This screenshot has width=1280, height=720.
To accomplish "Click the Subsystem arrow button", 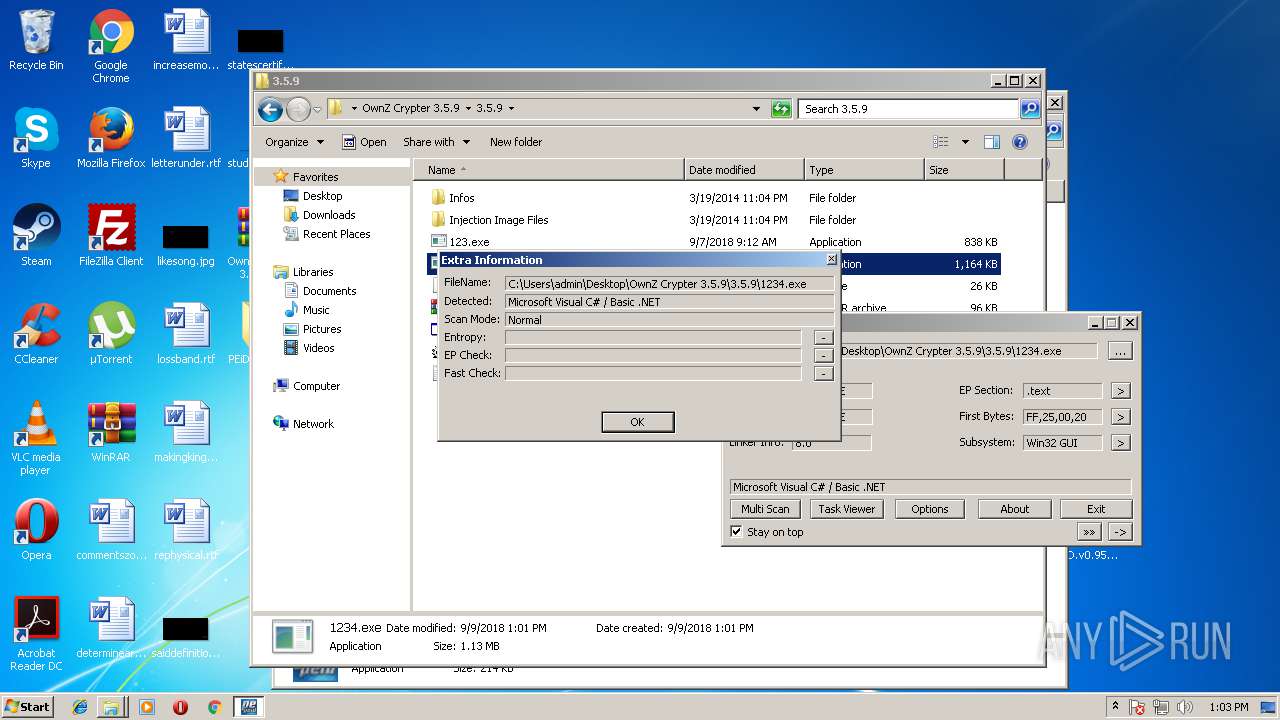I will (x=1120, y=443).
